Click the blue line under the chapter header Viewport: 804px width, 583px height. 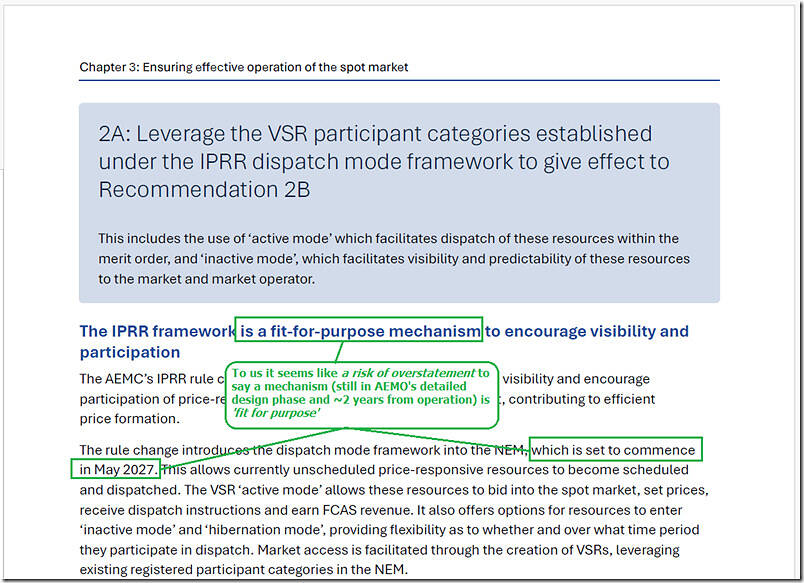click(399, 80)
